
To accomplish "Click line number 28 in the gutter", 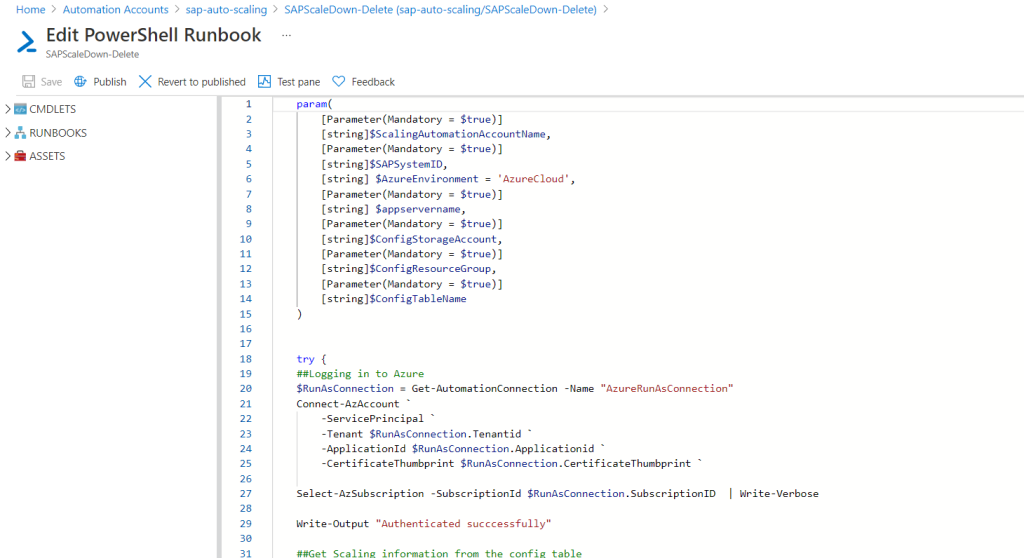I will pos(246,508).
